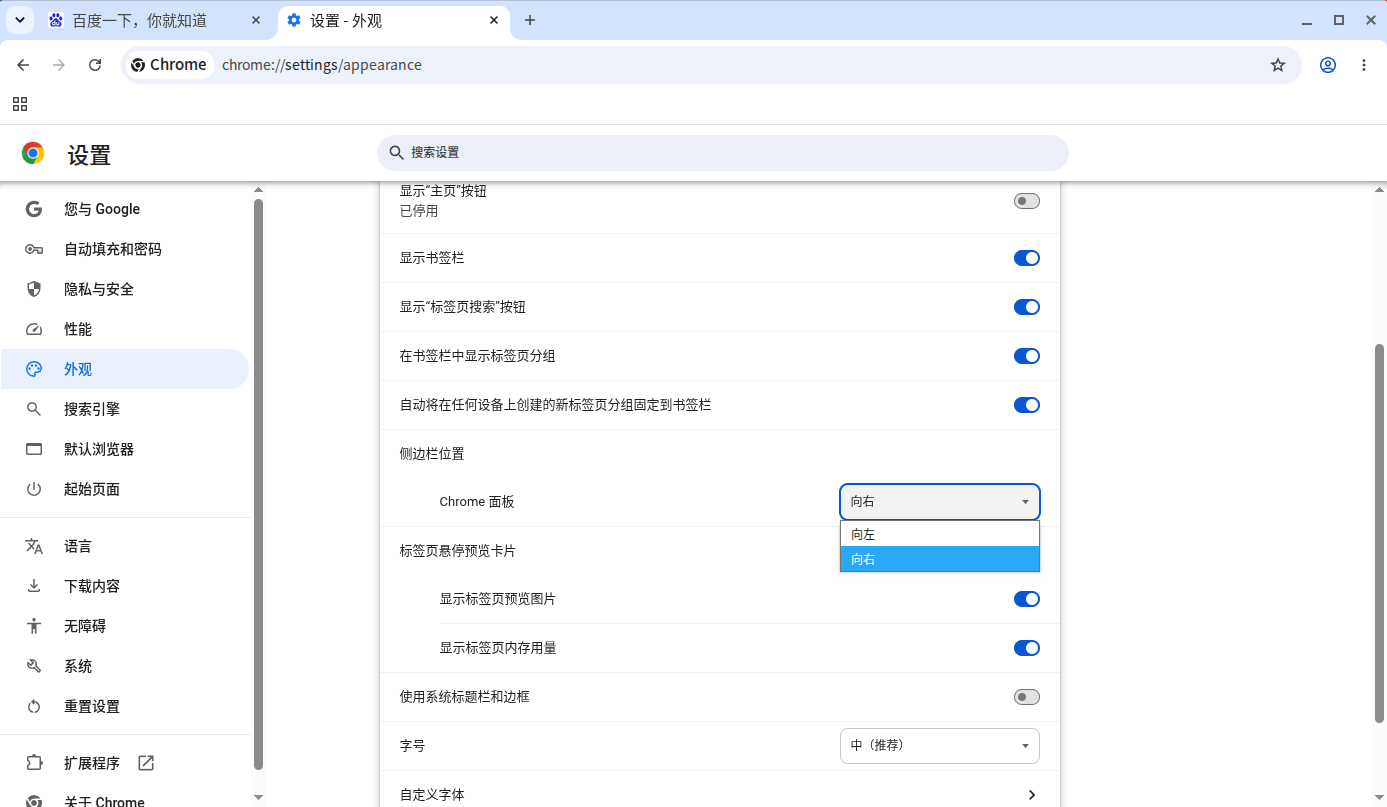Open the profile avatar menu
Screen dimensions: 1387x807
point(1328,65)
